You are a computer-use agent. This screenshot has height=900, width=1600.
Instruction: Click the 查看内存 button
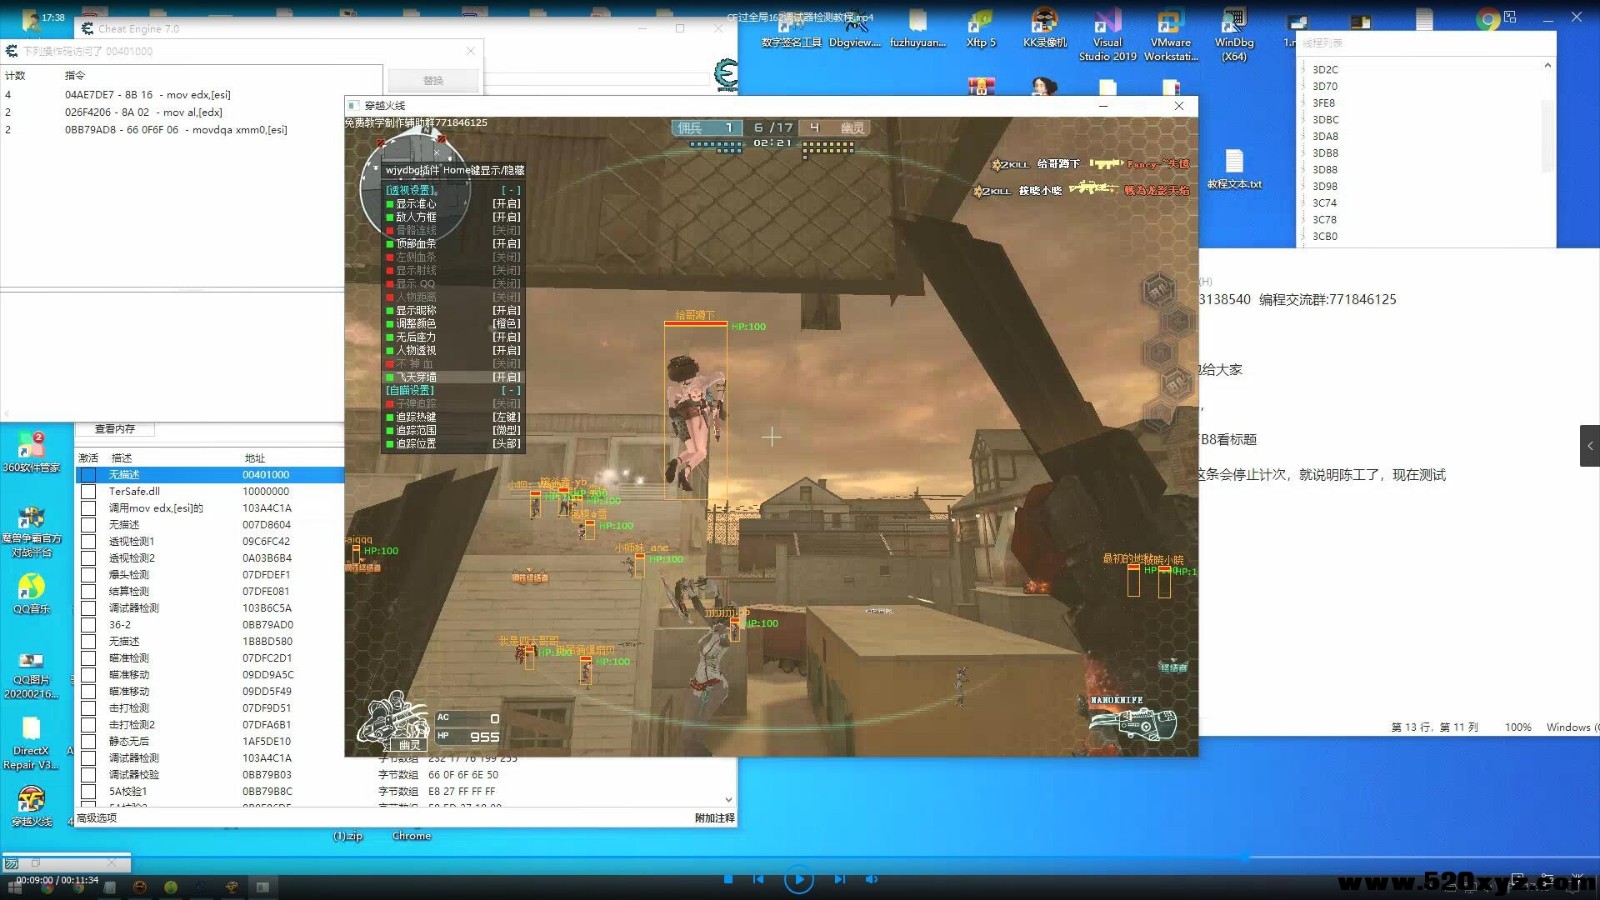114,429
